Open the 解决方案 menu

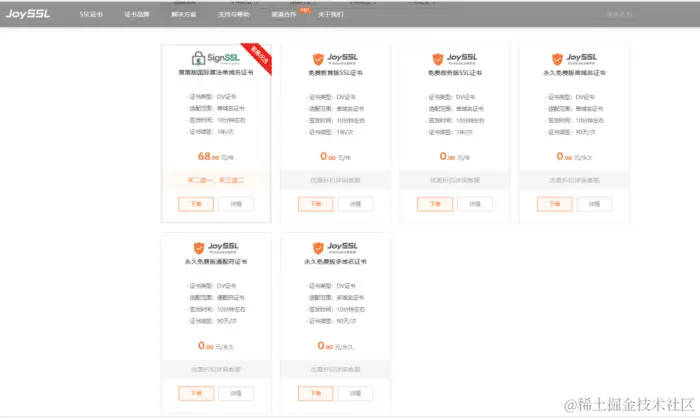click(x=184, y=14)
